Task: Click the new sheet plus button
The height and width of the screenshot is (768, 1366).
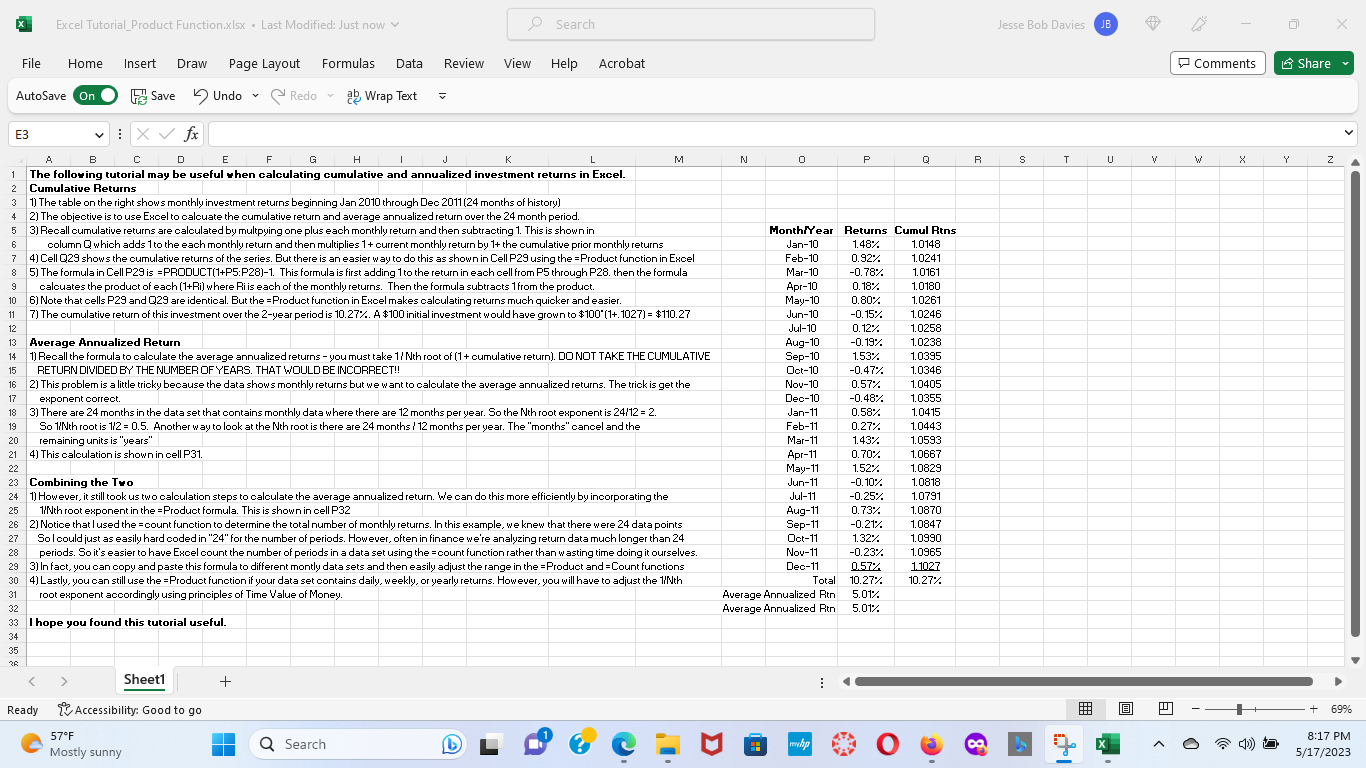Action: (225, 681)
